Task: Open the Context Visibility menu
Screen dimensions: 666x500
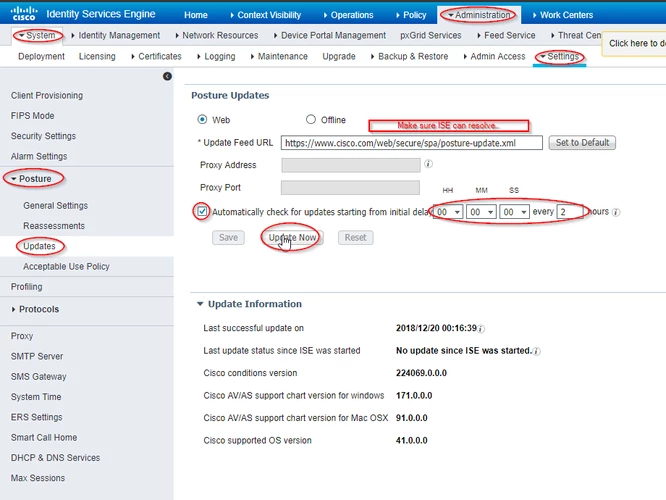Action: click(265, 15)
